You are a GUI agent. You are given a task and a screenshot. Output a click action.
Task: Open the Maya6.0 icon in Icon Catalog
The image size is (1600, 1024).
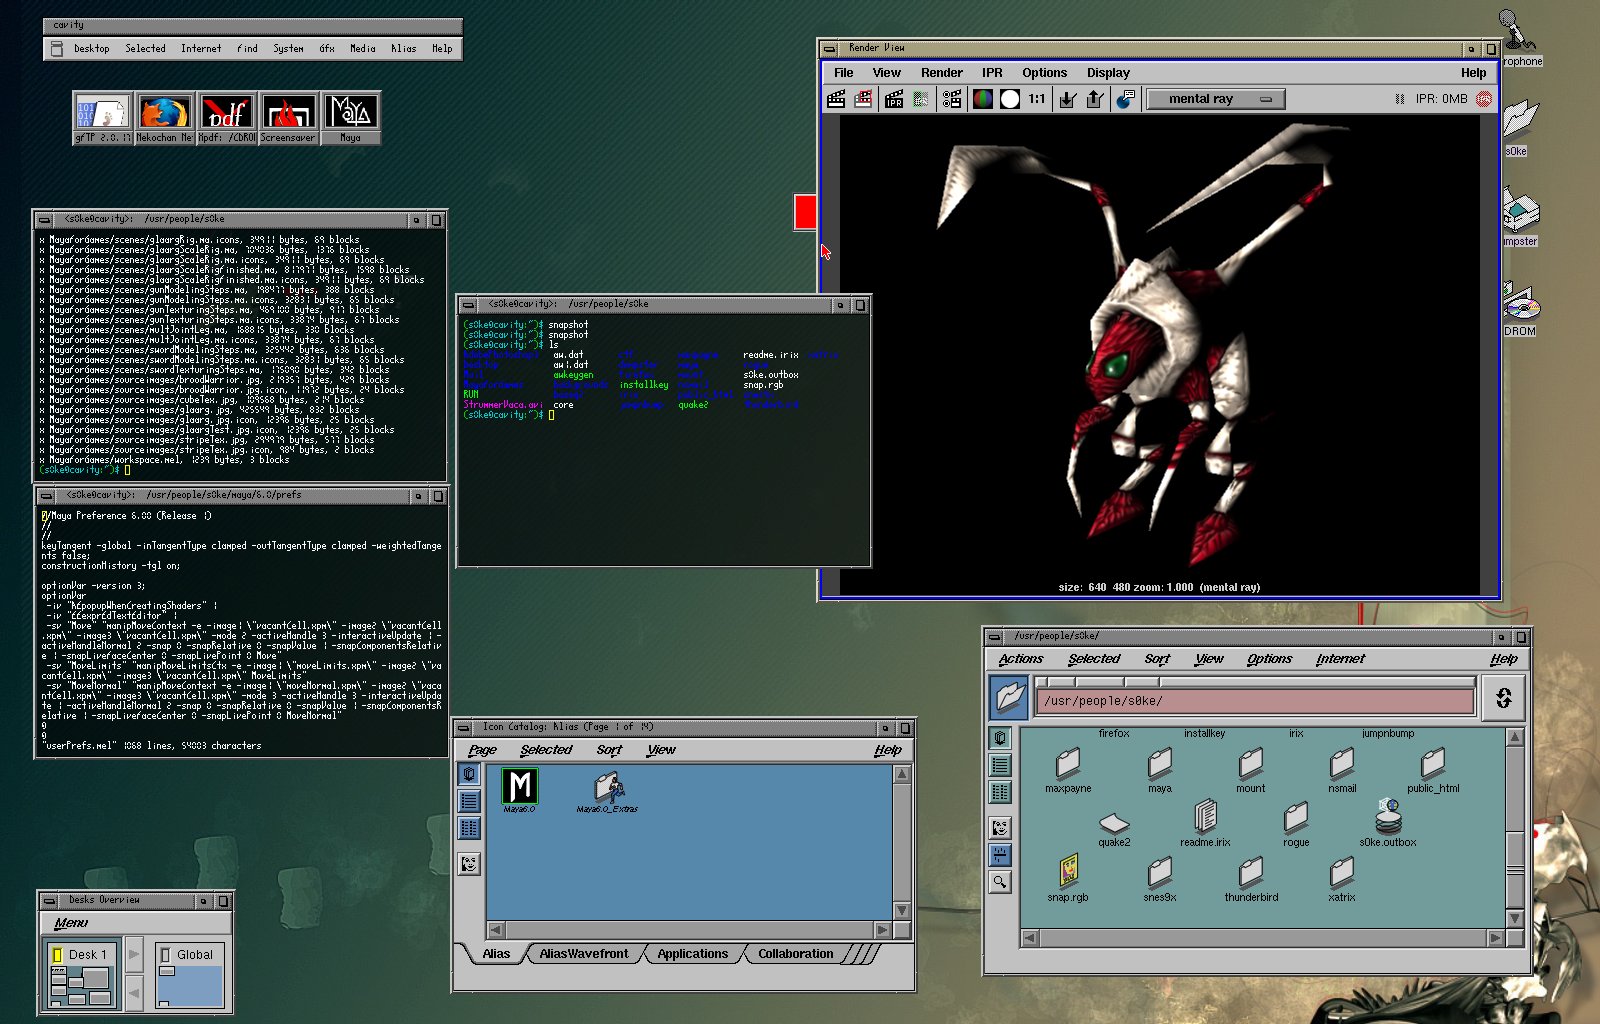519,787
